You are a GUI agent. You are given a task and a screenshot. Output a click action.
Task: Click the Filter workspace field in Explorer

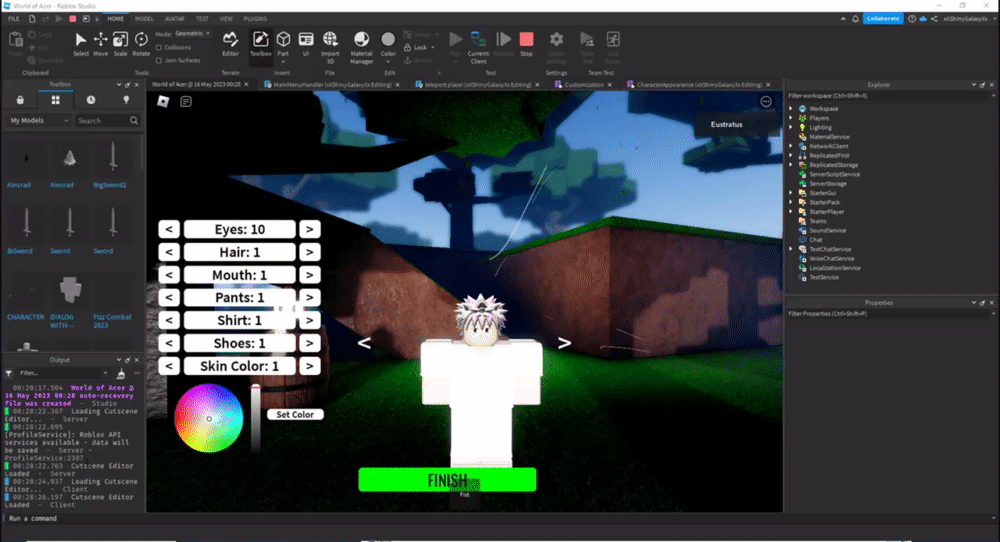[x=890, y=96]
